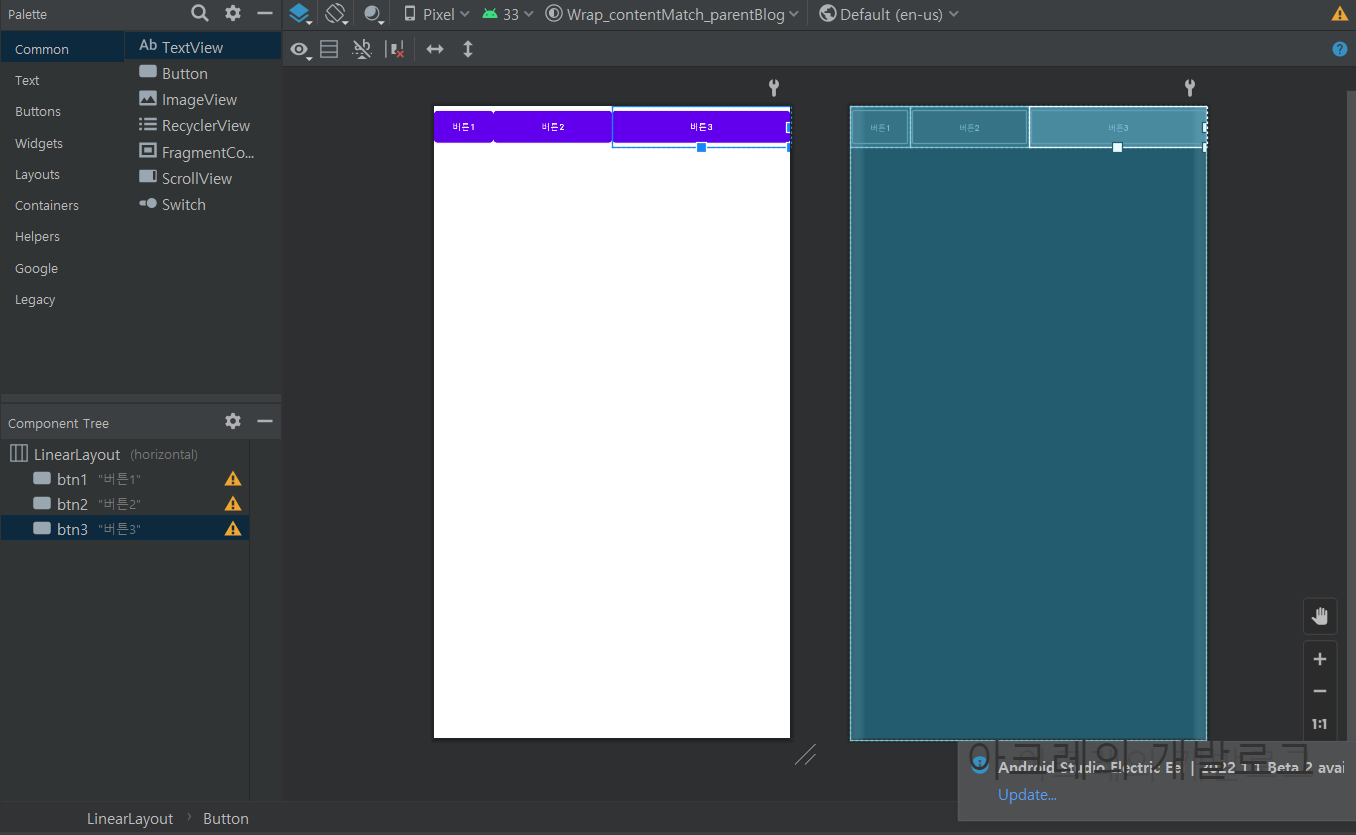
Task: Open the night mode dropdown
Action: (374, 14)
